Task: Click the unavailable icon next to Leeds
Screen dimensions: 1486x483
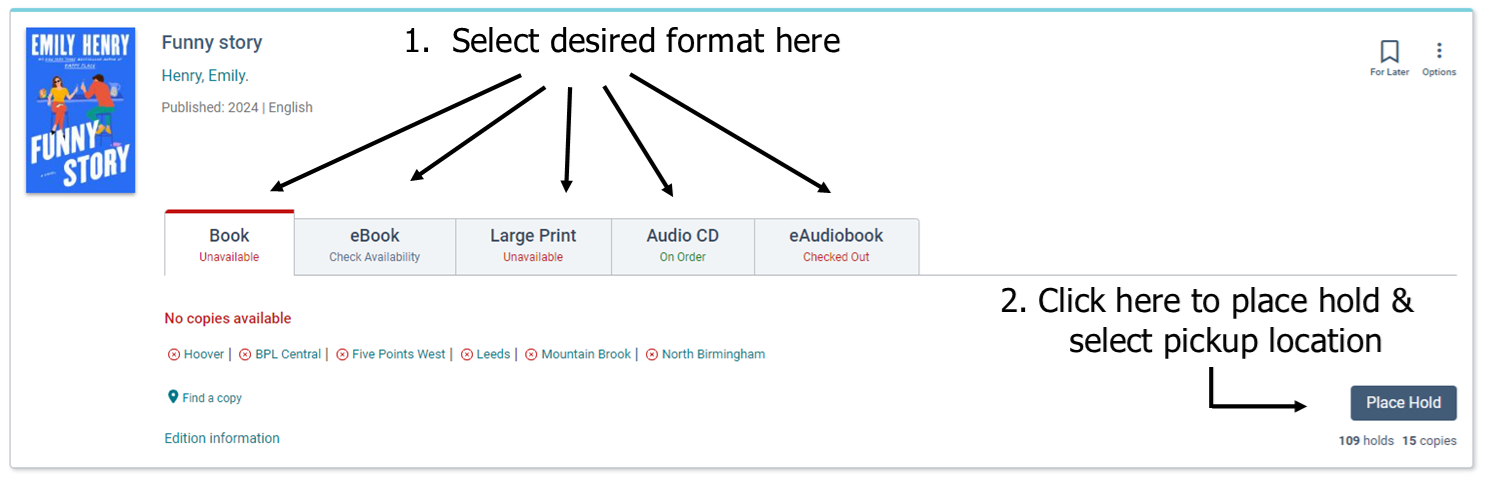Action: tap(467, 355)
